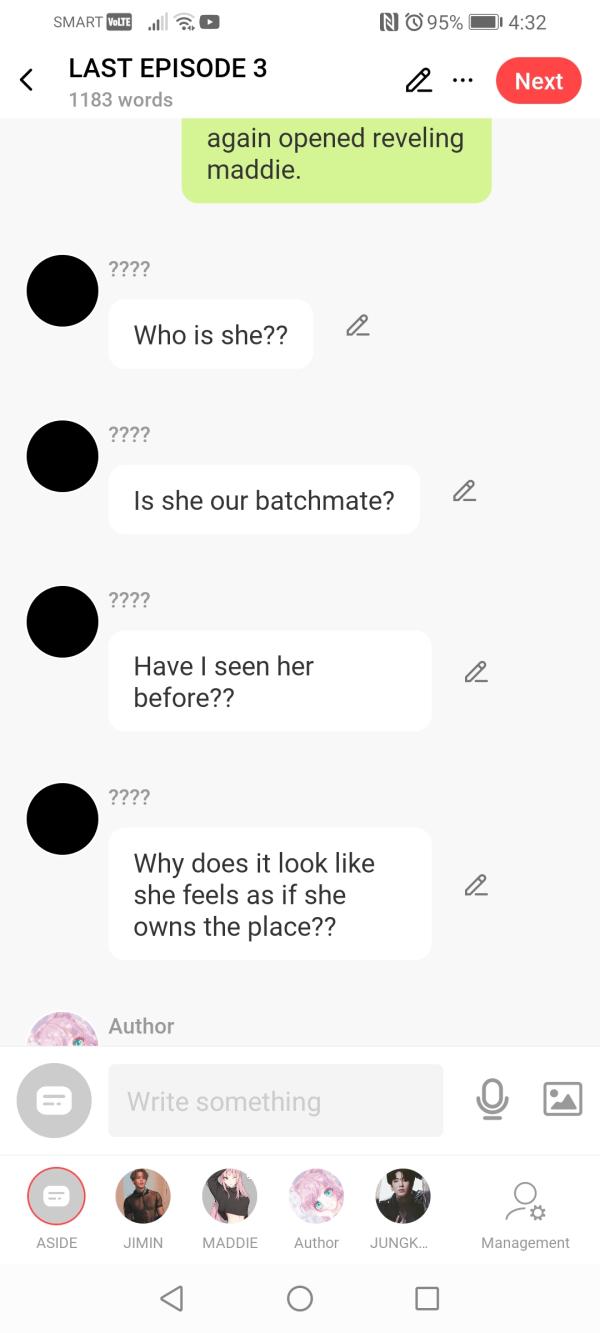
Task: Open the image picker icon
Action: click(x=562, y=1099)
